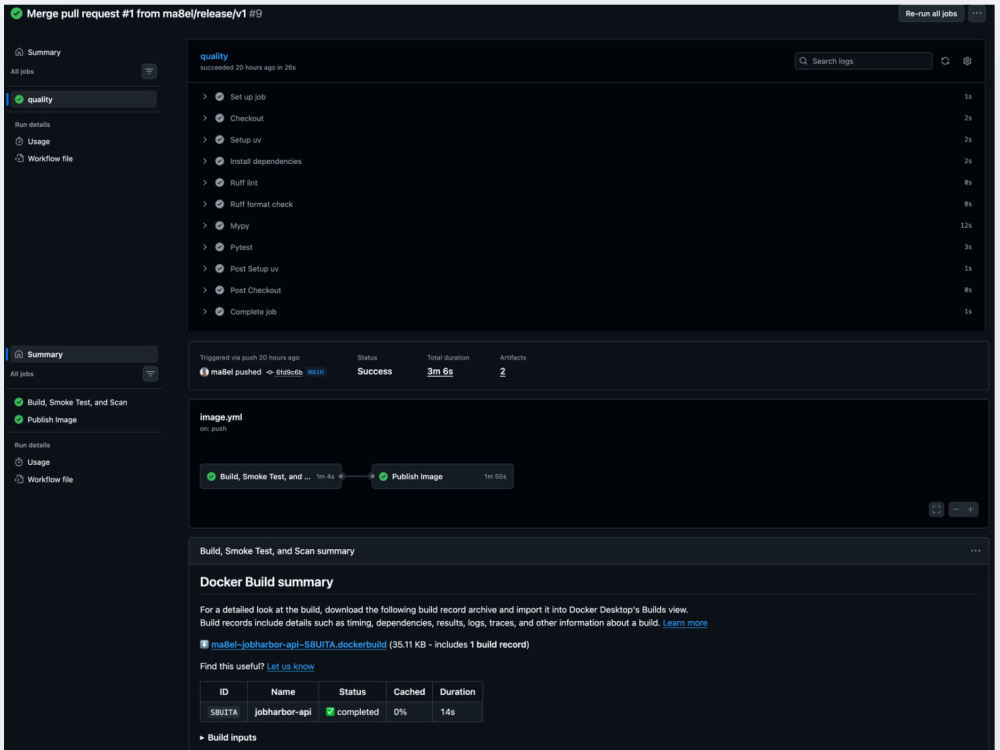The image size is (1000, 750).
Task: Click the image.yml workflow title
Action: click(x=221, y=418)
